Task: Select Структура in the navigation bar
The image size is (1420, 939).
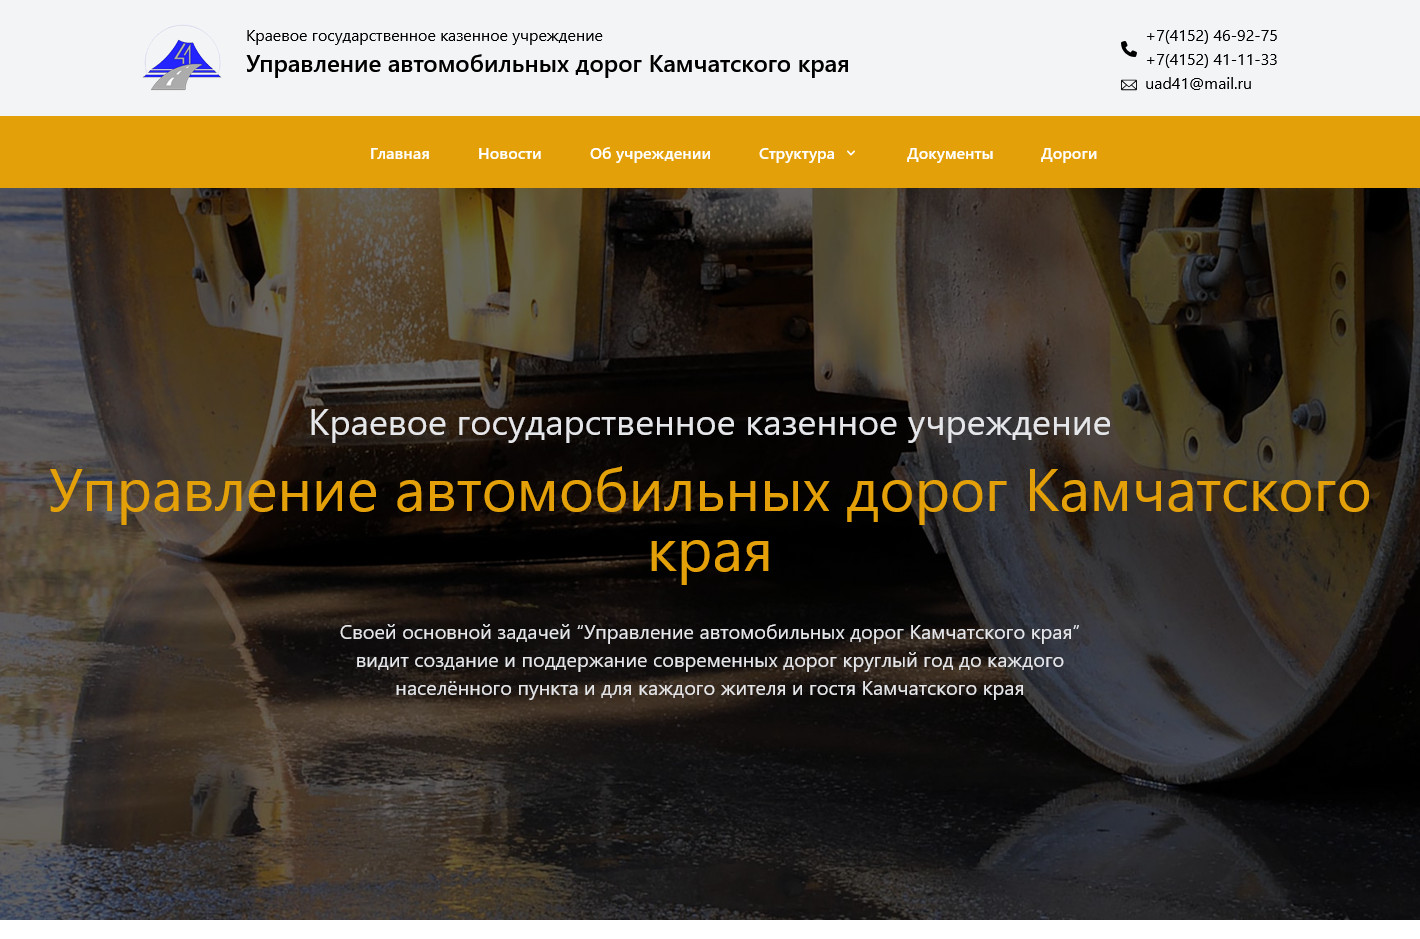Action: point(797,153)
